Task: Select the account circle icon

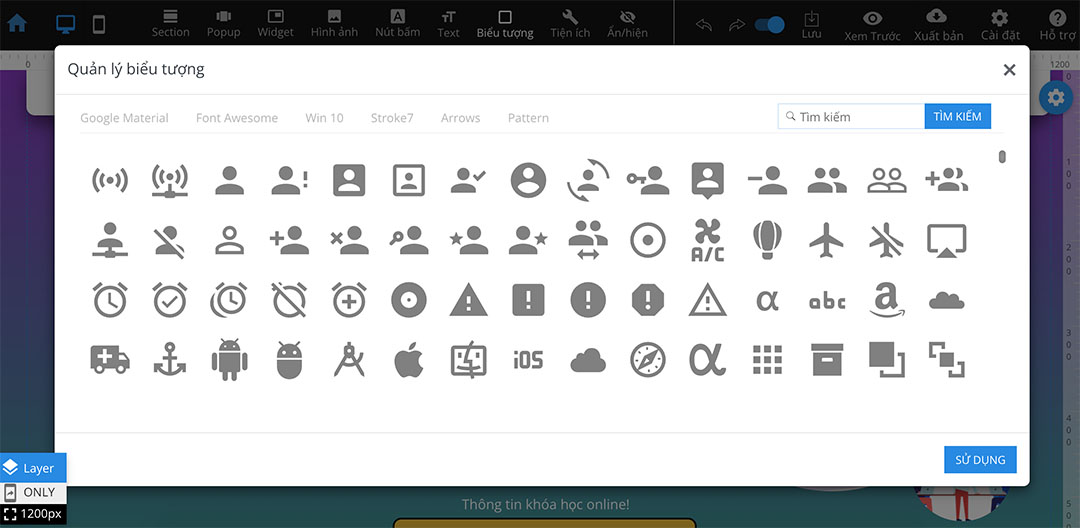Action: tap(528, 180)
